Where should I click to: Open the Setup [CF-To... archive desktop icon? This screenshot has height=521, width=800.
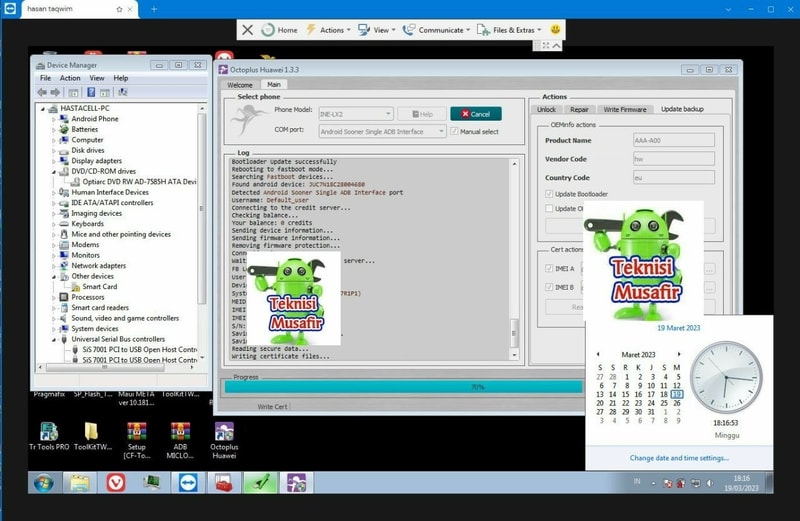click(x=137, y=440)
